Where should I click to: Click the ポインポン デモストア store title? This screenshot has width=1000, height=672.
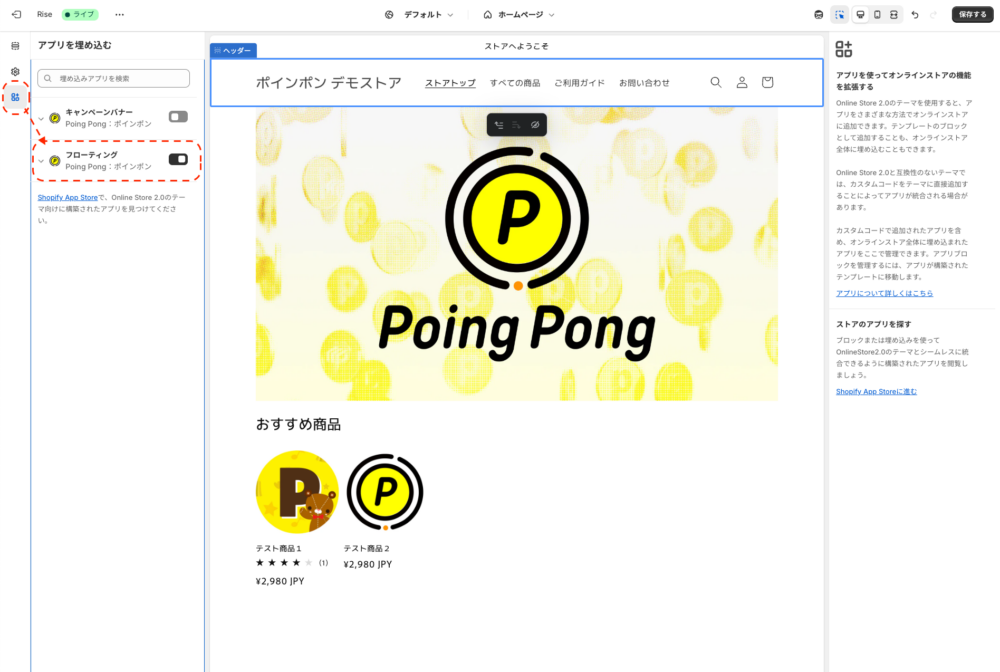328,83
